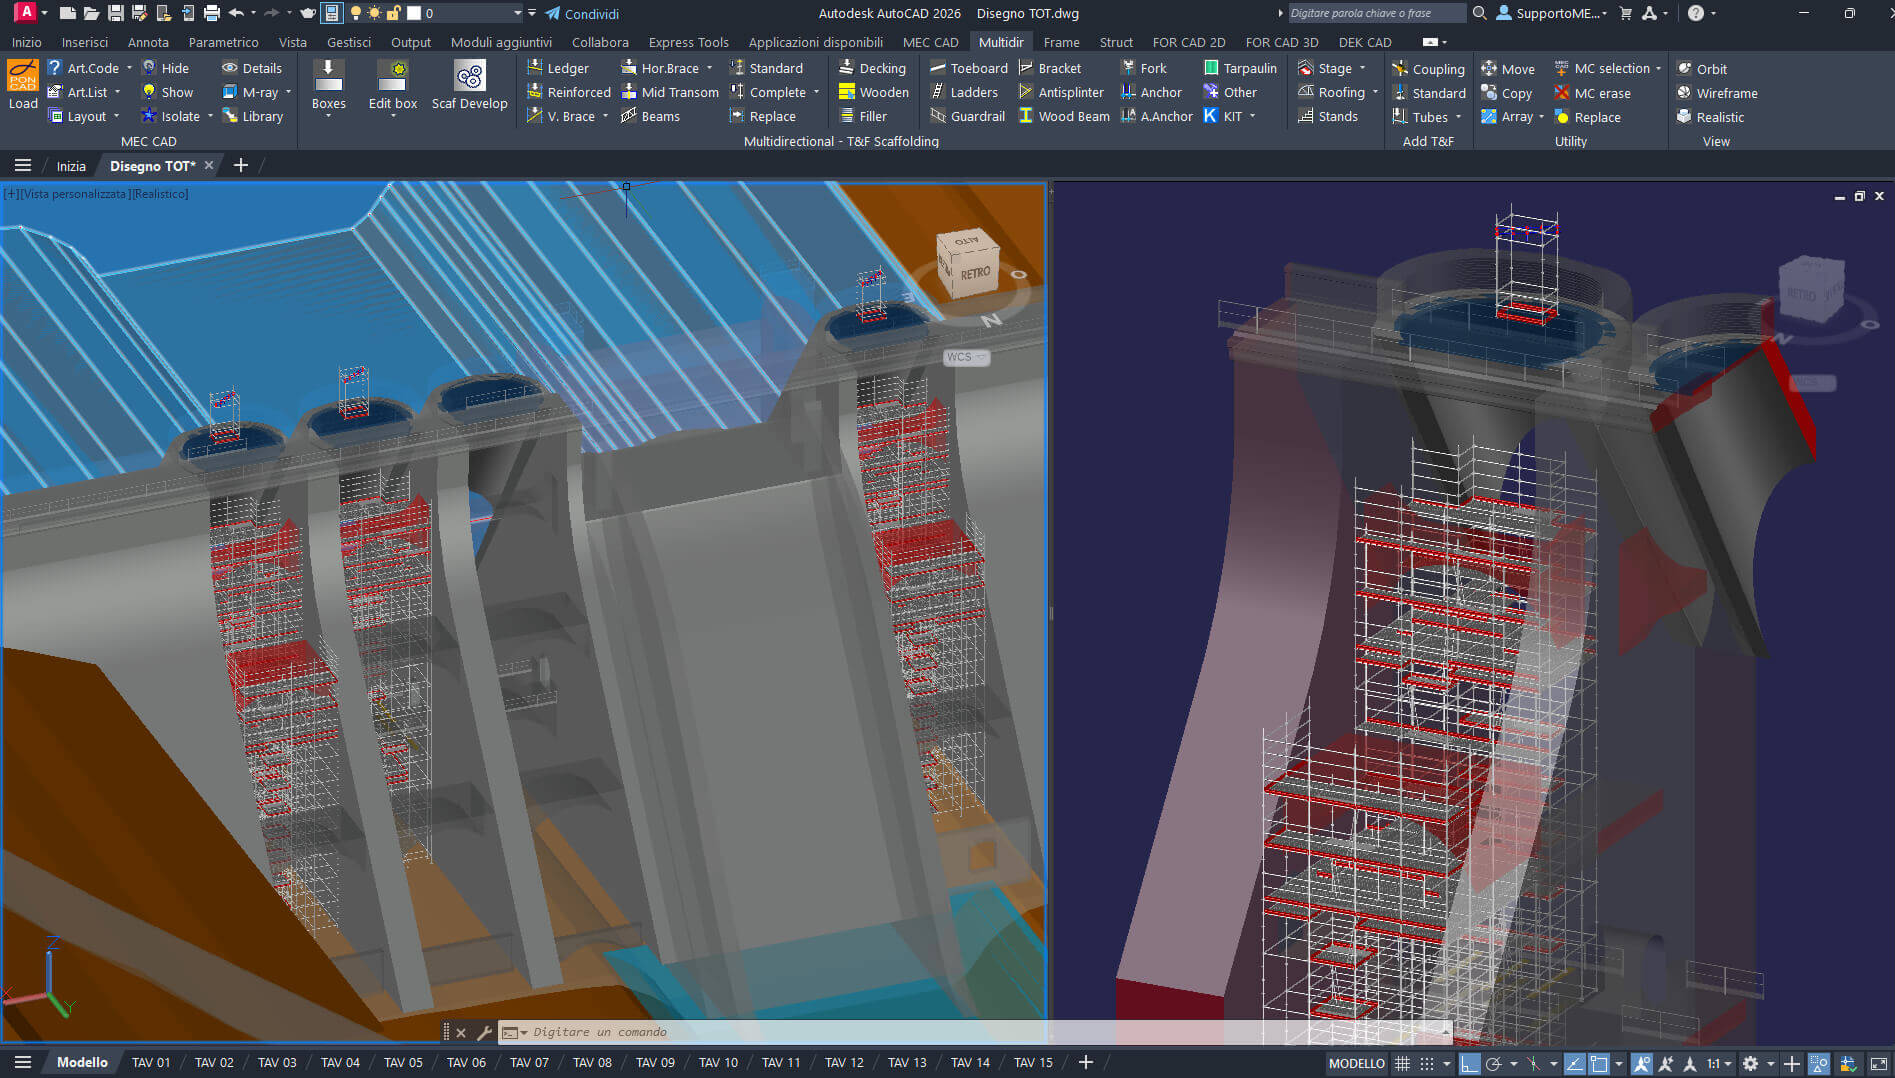Select the Ledger tool
The image size is (1895, 1078).
click(x=558, y=68)
